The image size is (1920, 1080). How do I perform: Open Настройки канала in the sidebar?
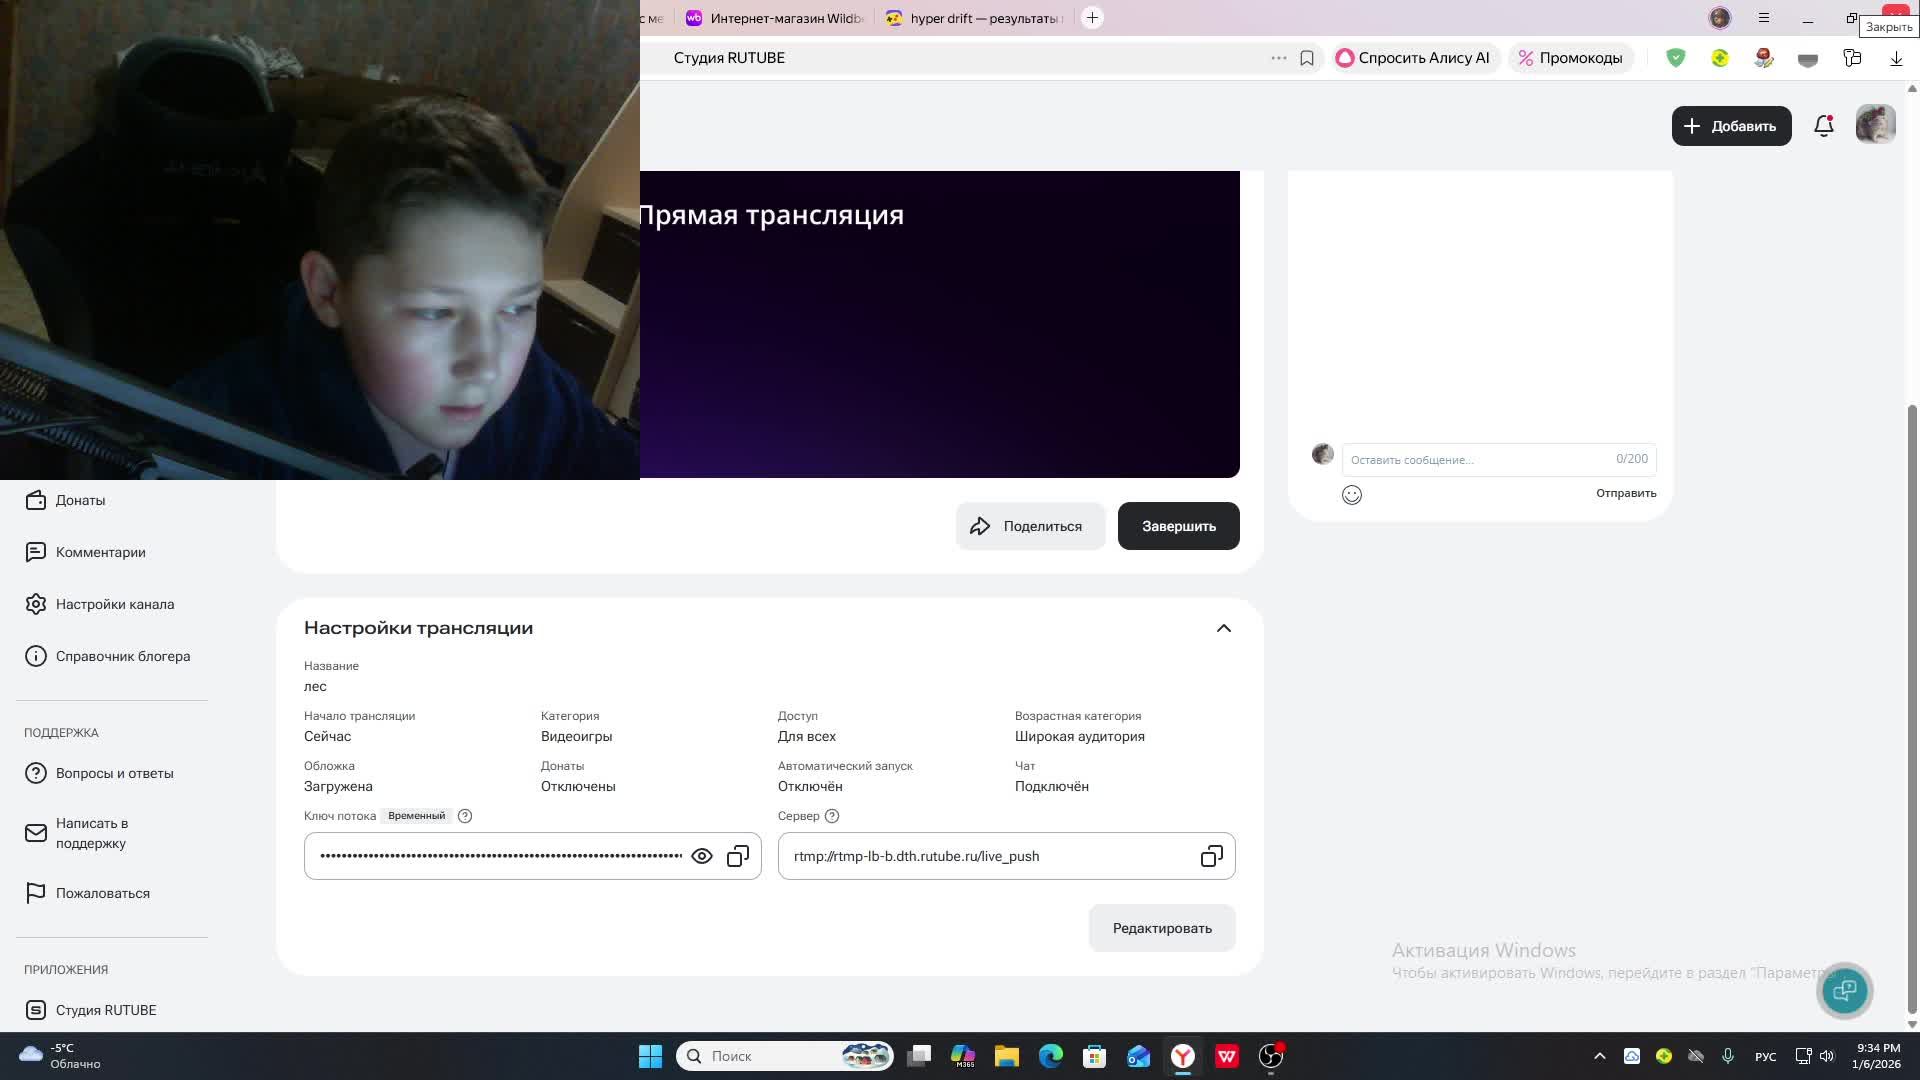pos(115,604)
